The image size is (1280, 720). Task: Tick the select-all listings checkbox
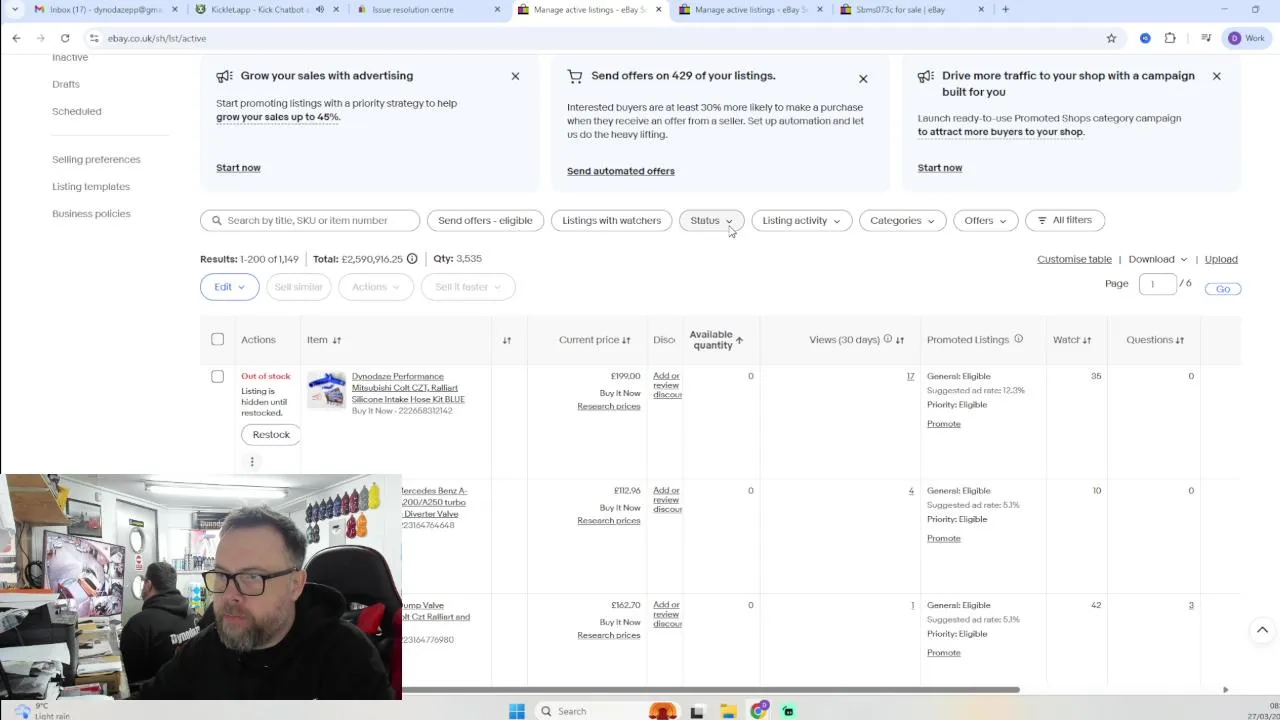tap(217, 339)
